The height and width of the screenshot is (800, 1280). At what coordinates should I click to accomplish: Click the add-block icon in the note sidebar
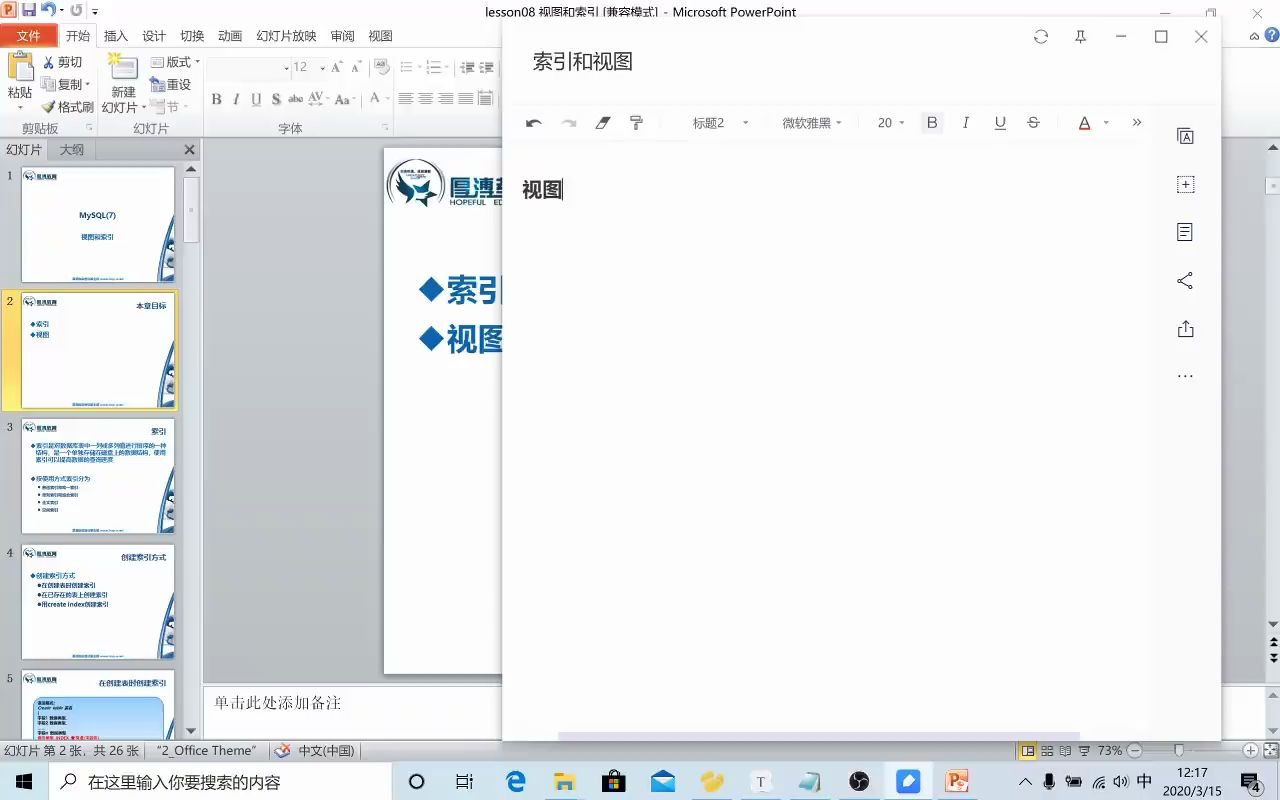pyautogui.click(x=1185, y=185)
